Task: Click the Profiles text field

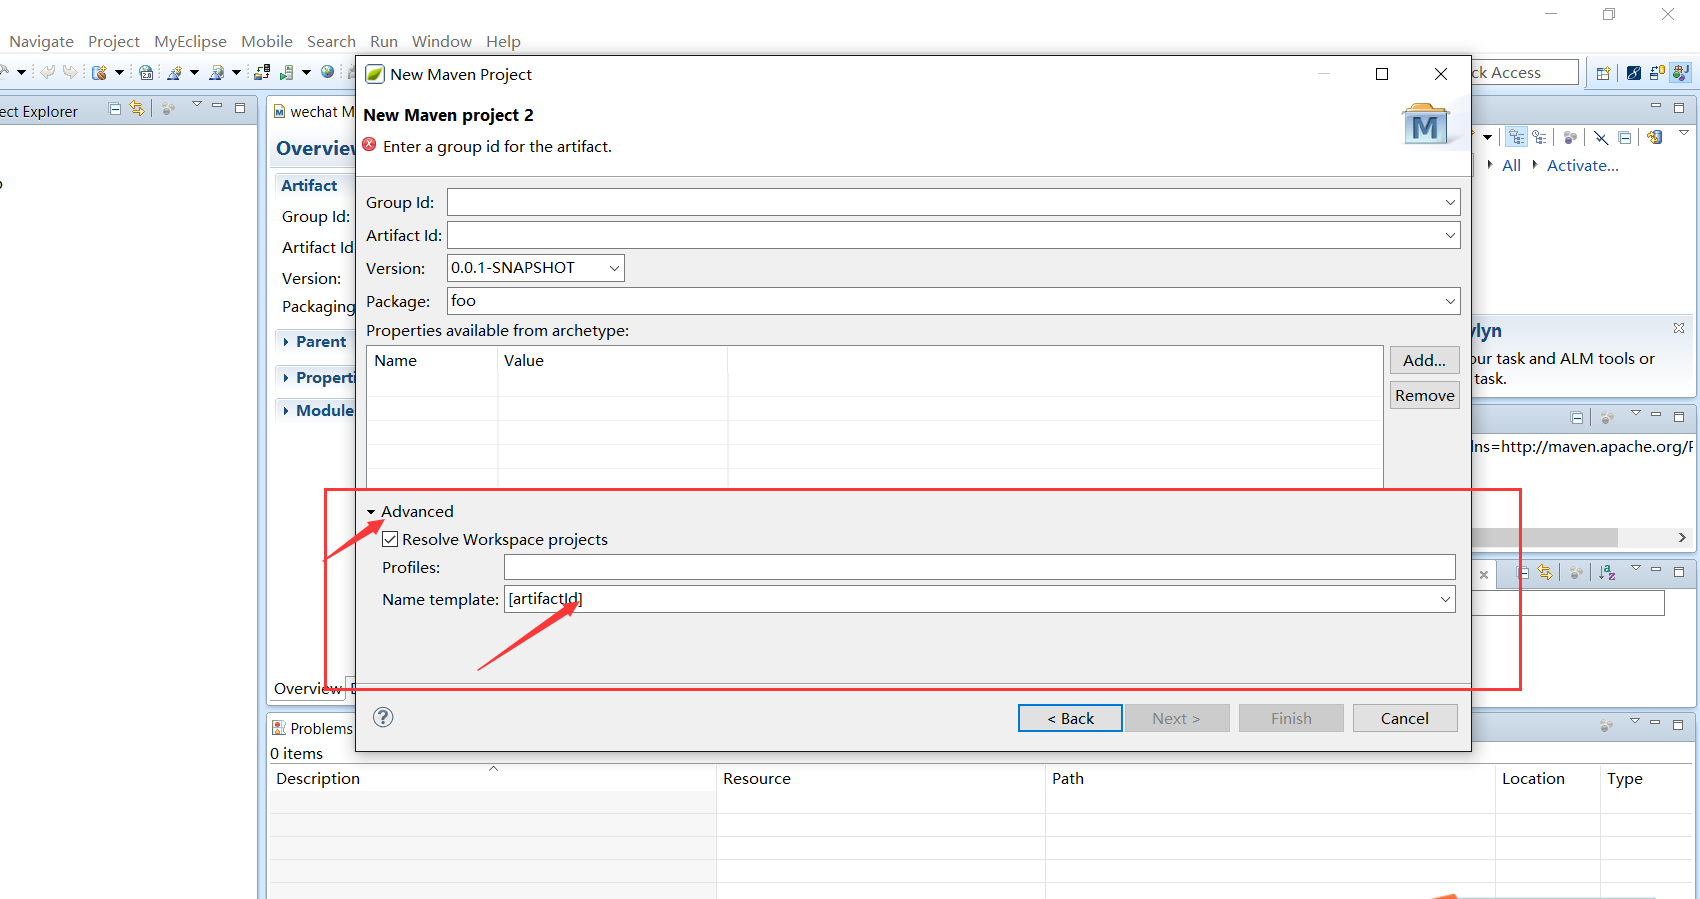Action: (978, 568)
